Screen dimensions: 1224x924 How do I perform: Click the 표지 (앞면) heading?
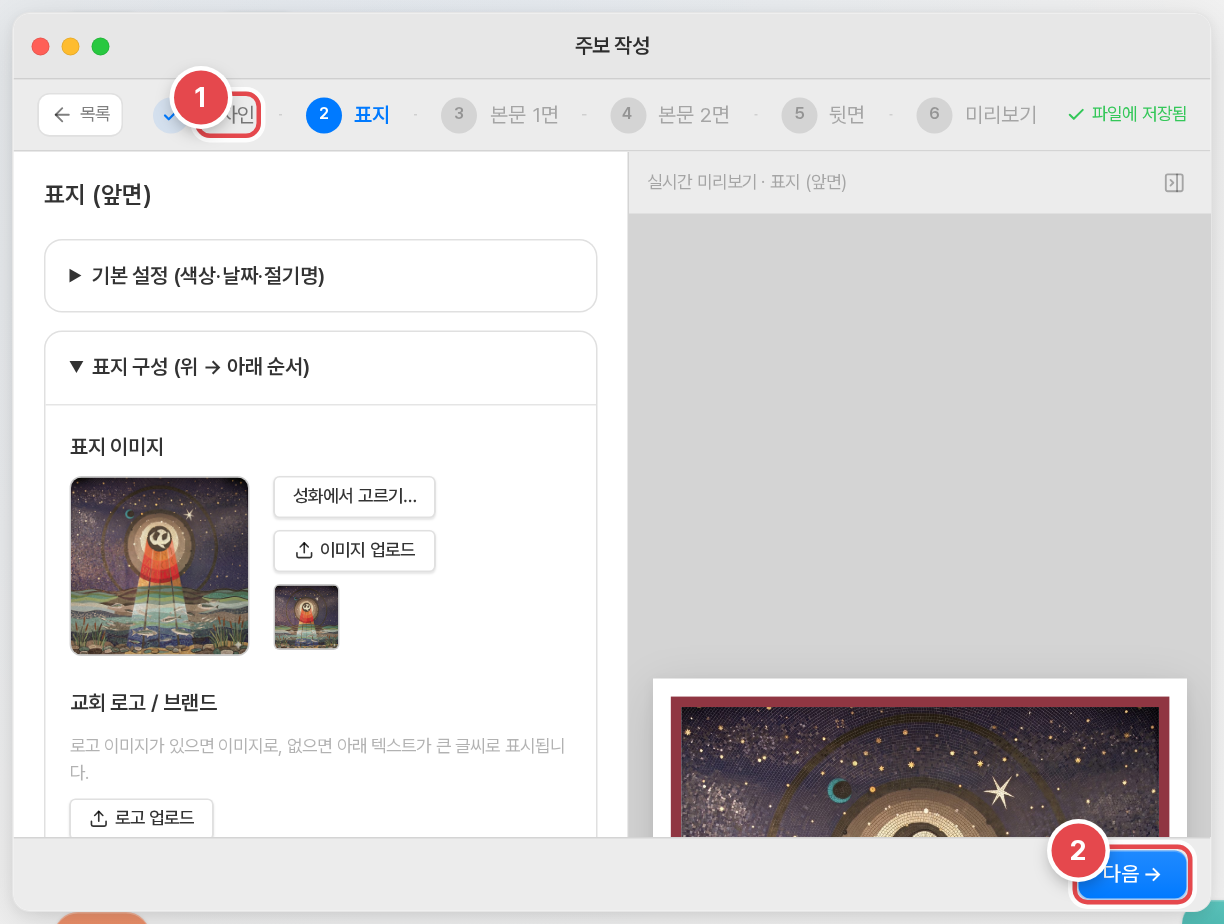(97, 195)
